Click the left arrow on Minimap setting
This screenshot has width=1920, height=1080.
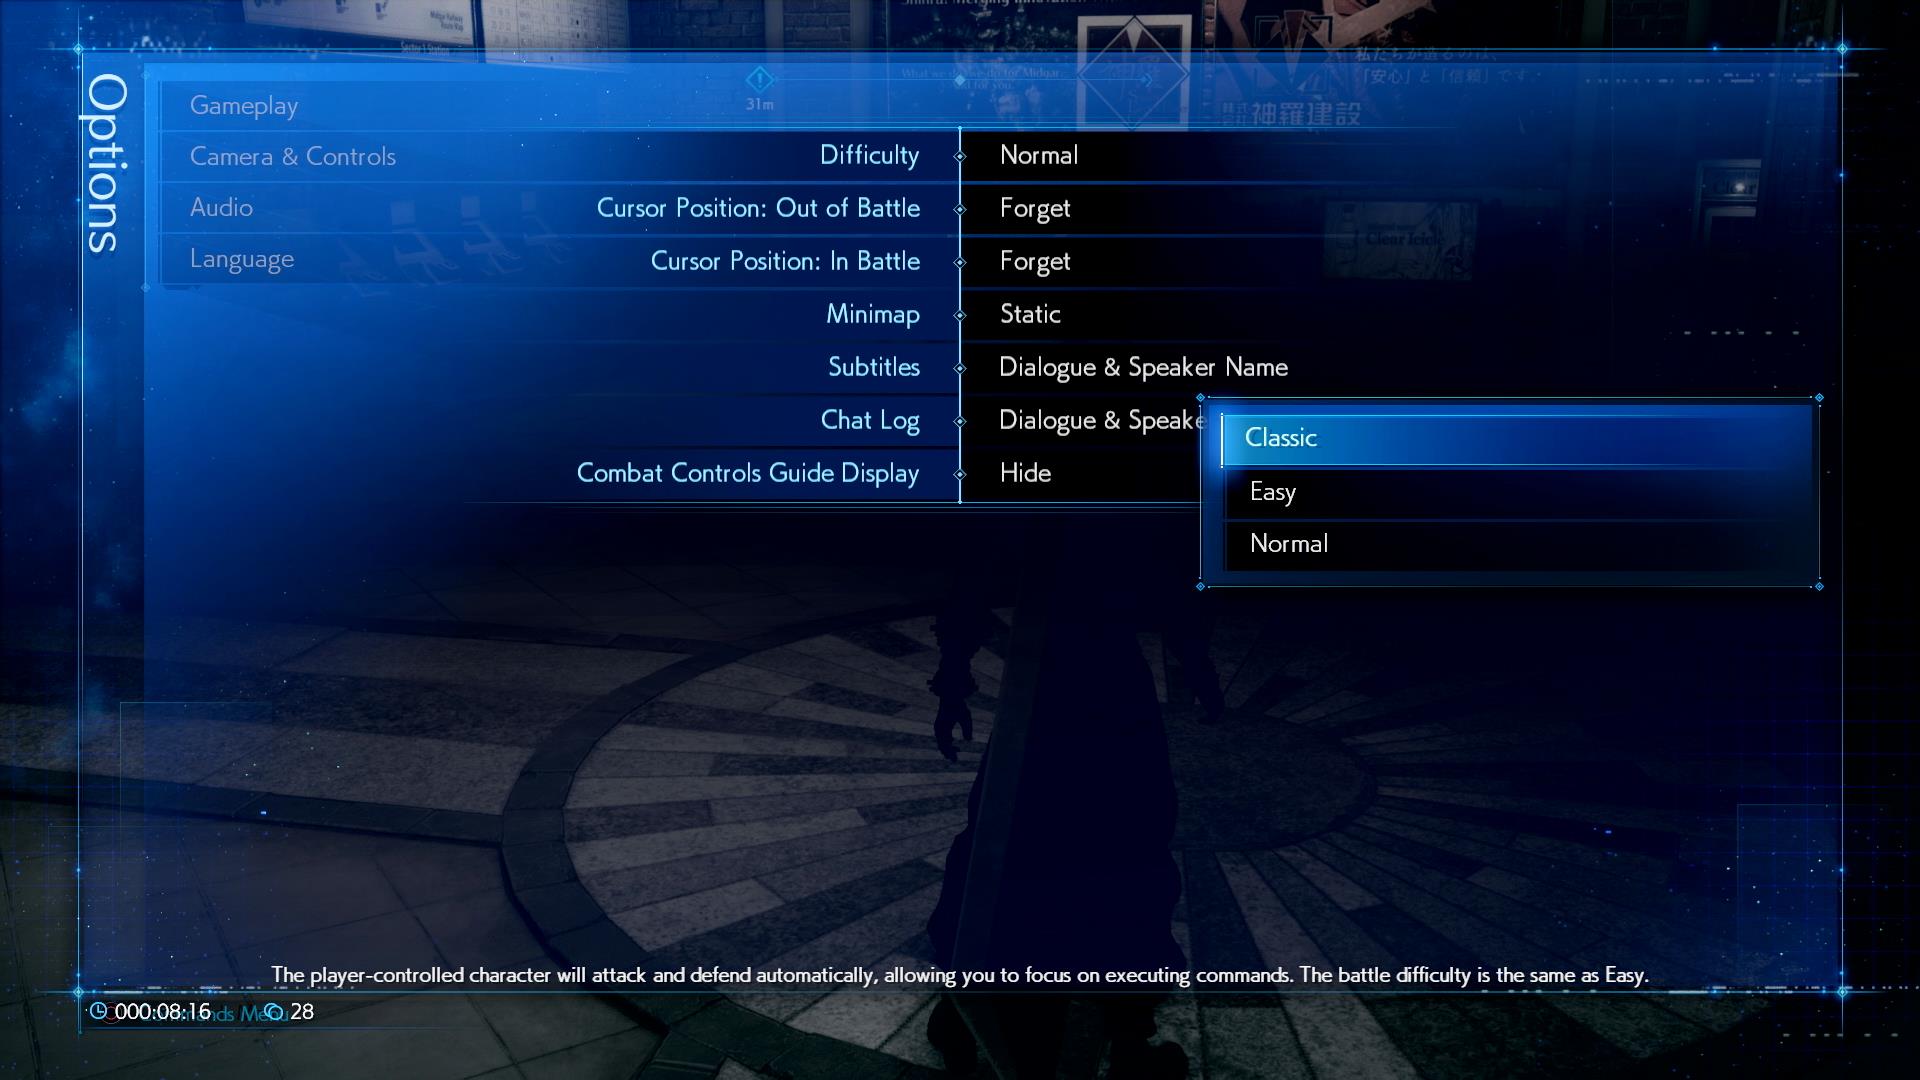(x=959, y=314)
